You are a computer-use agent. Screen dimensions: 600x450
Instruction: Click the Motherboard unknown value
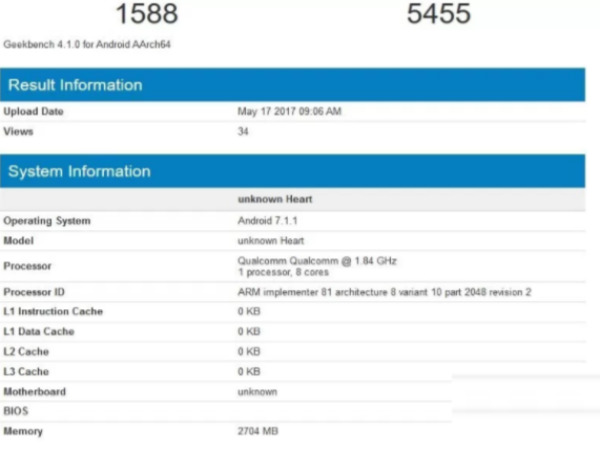click(x=257, y=392)
